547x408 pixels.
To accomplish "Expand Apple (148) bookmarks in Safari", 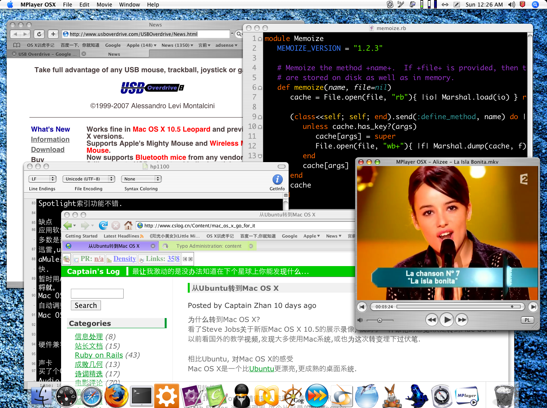I will [141, 45].
